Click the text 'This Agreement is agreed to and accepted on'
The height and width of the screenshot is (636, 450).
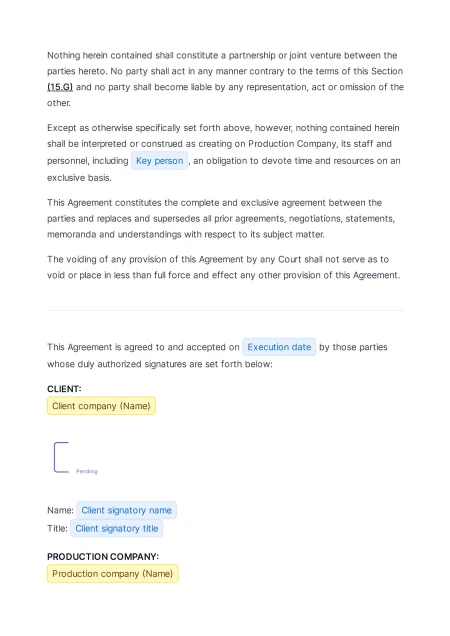pos(143,347)
